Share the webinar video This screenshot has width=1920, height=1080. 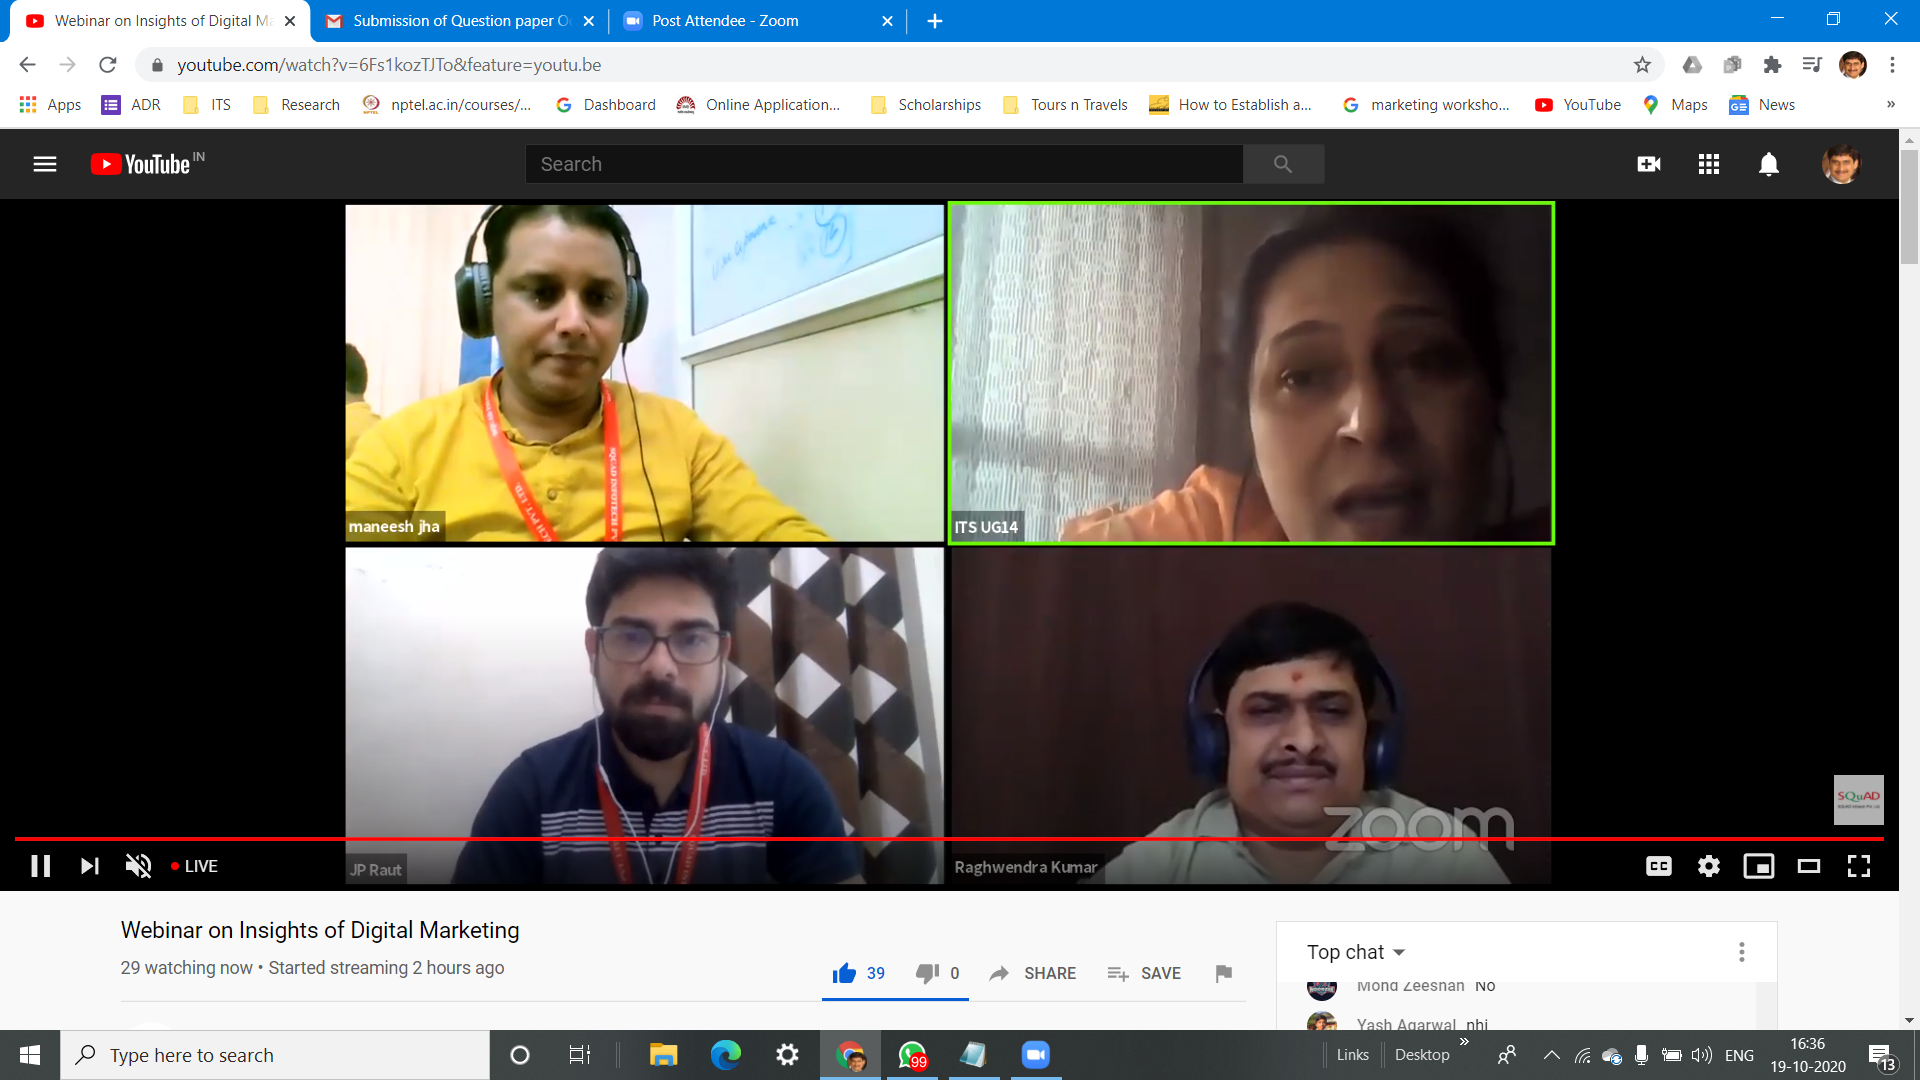point(1033,973)
